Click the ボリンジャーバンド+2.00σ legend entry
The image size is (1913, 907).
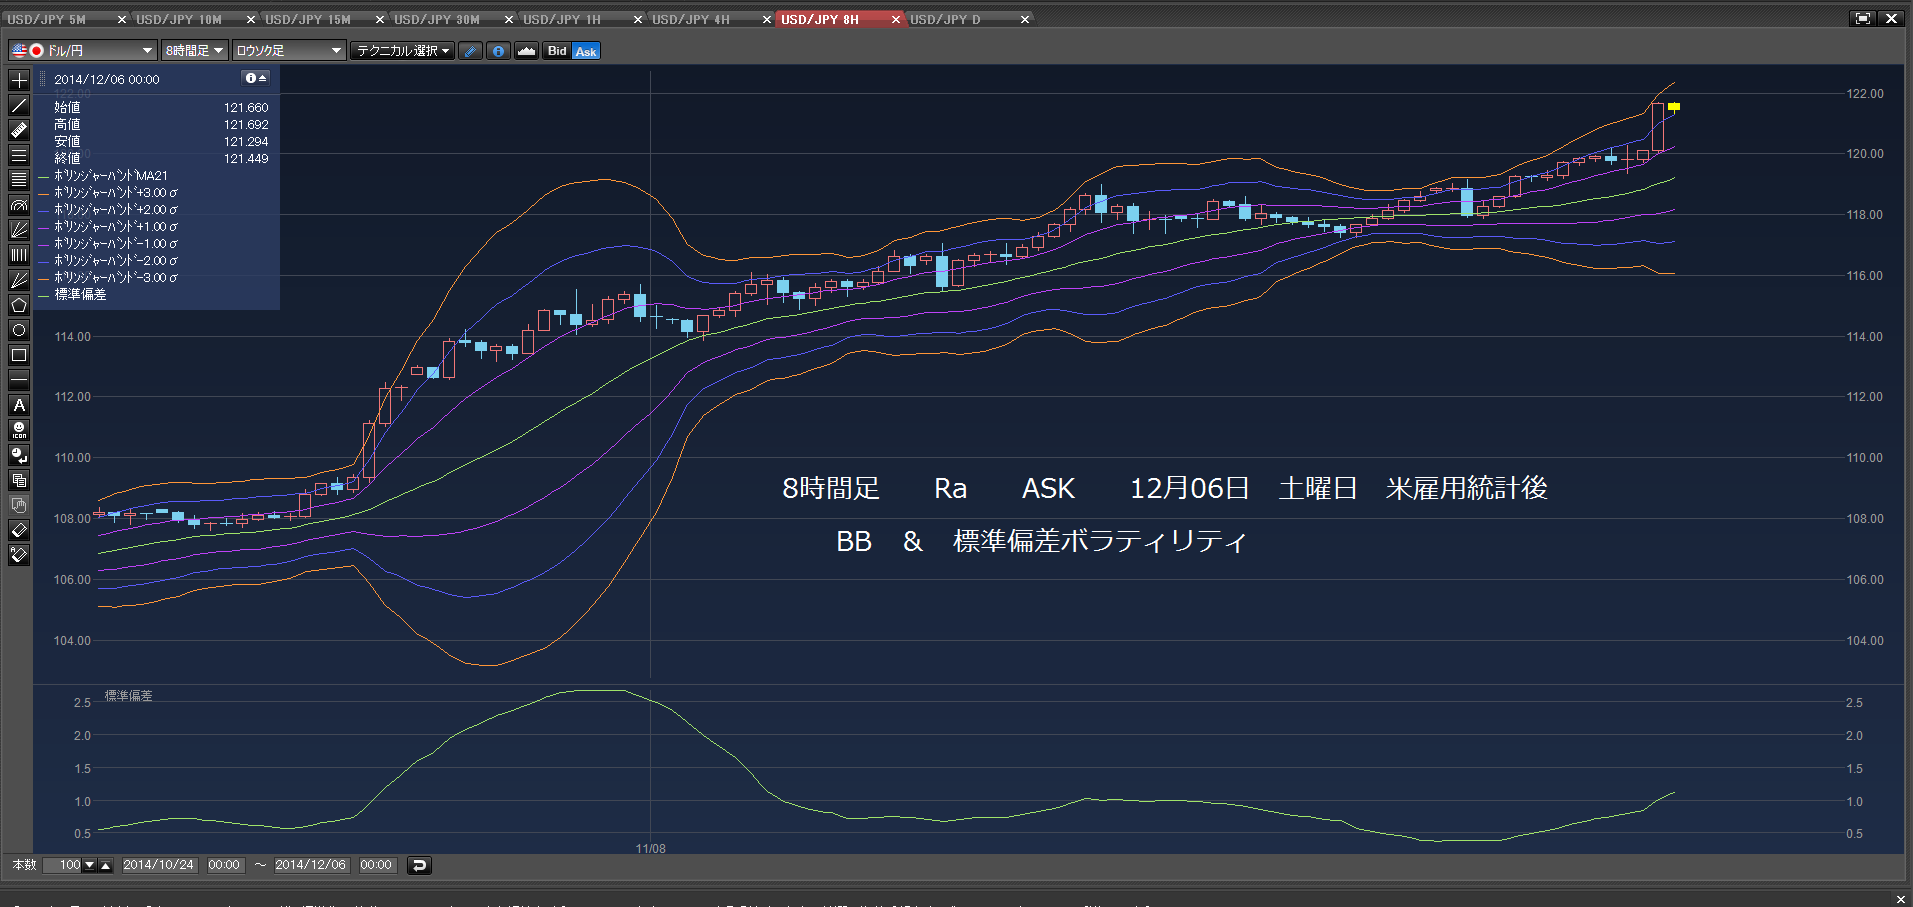coord(115,209)
